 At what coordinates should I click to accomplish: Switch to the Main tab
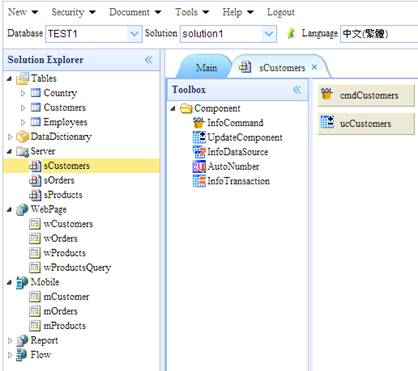tap(206, 68)
